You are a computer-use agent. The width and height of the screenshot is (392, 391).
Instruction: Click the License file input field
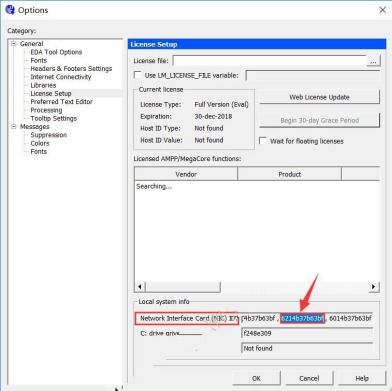pyautogui.click(x=269, y=61)
